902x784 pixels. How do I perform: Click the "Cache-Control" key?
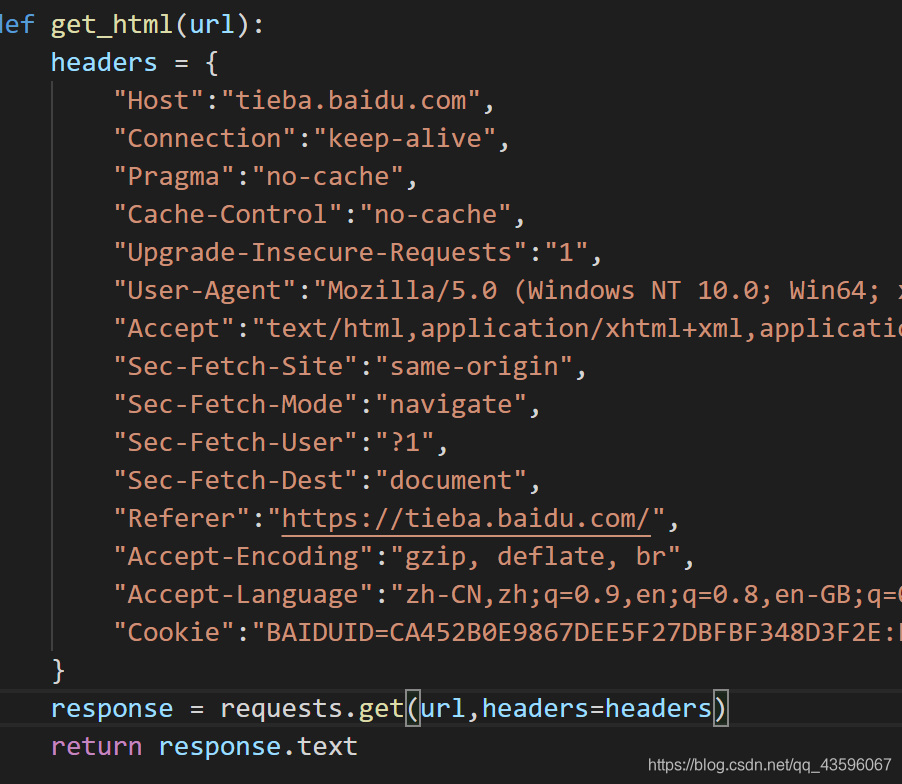click(x=228, y=214)
